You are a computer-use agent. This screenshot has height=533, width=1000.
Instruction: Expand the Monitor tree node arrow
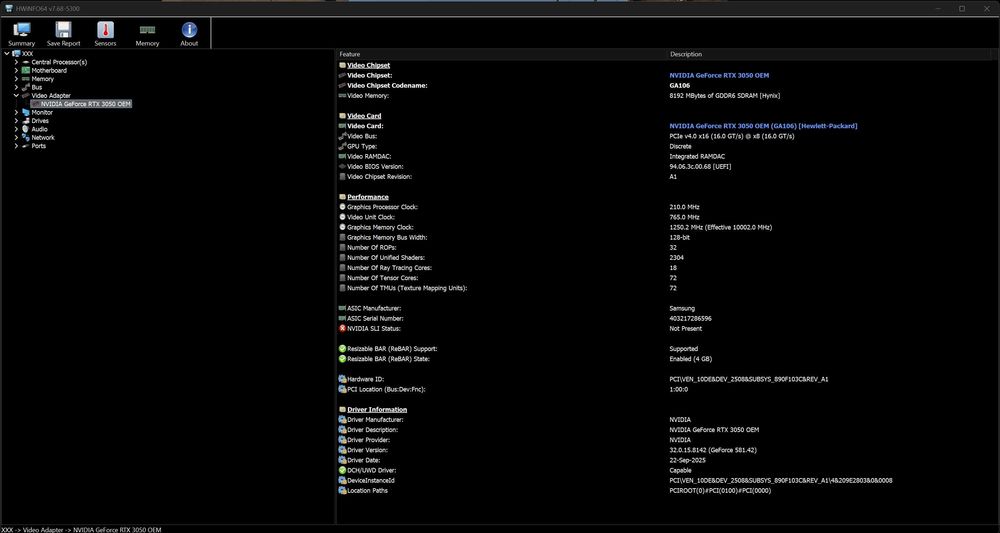click(16, 112)
